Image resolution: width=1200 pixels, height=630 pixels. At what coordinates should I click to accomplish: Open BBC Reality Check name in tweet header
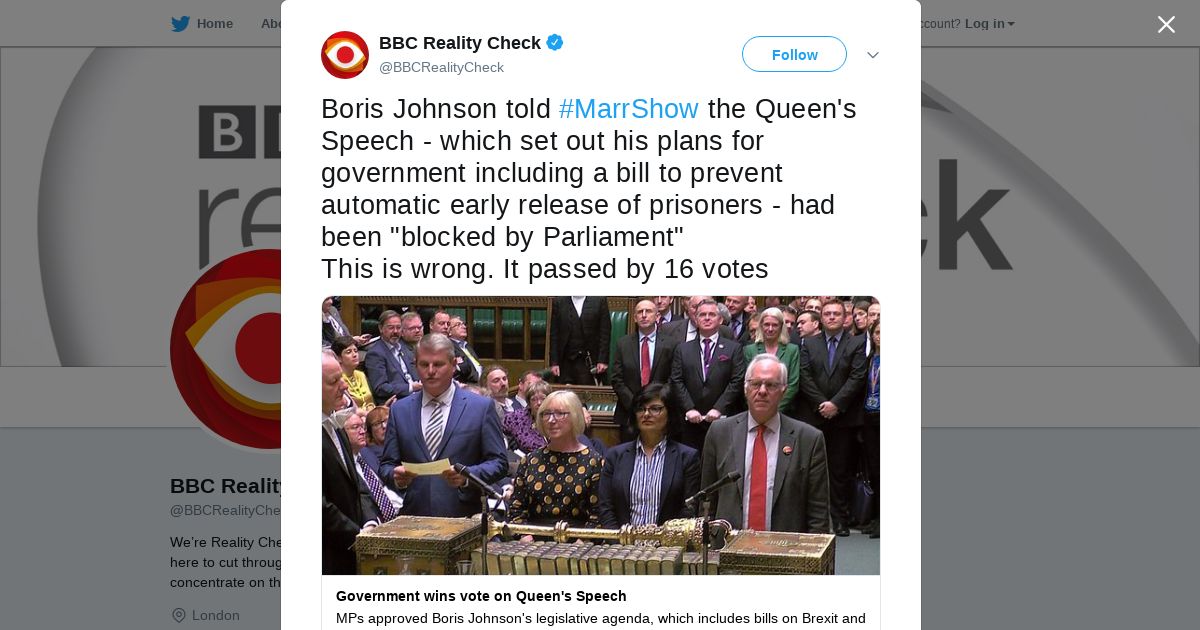coord(460,43)
